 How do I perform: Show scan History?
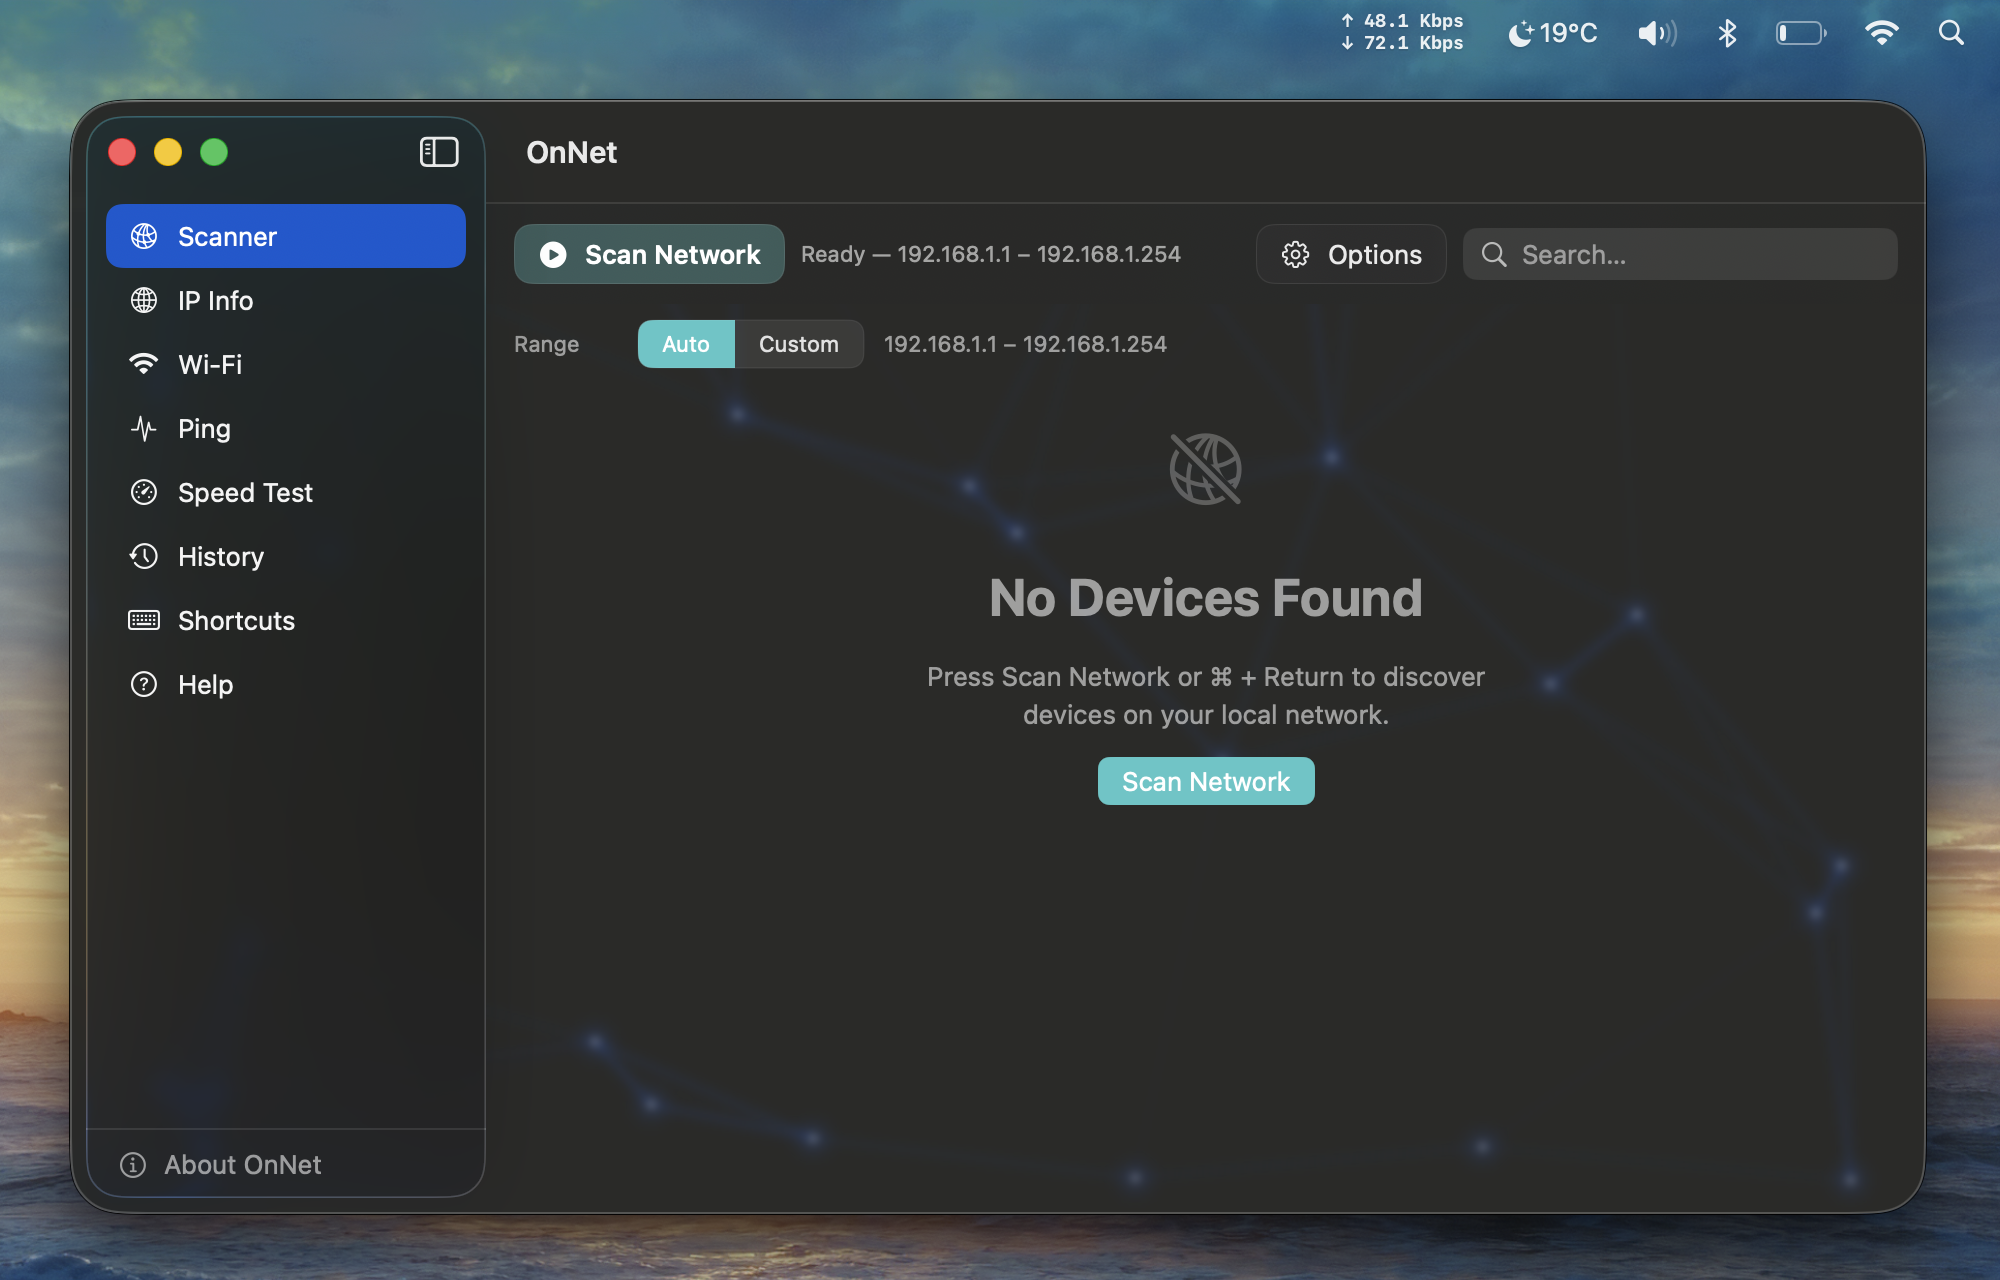(x=286, y=556)
